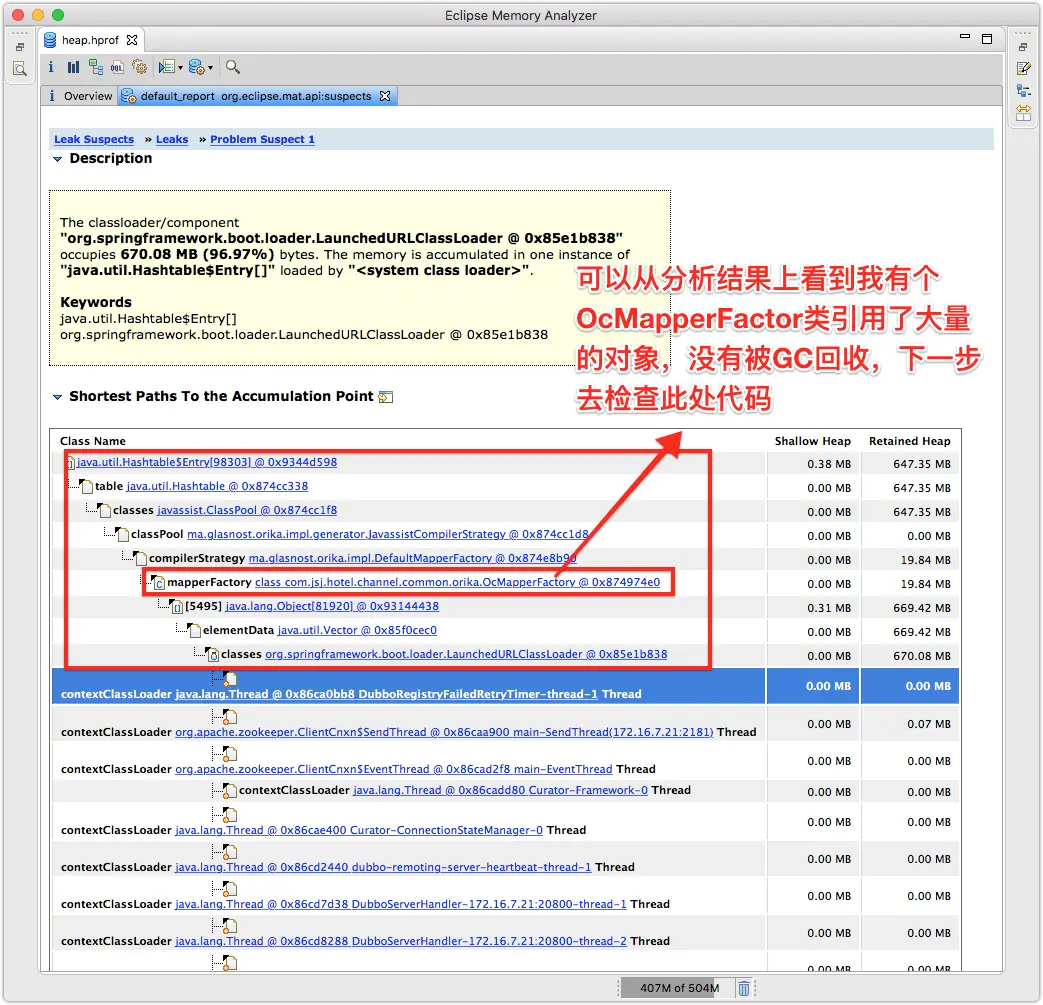Viewport: 1043px width, 1005px height.
Task: Open the heap dump Overview info icon
Action: (x=51, y=67)
